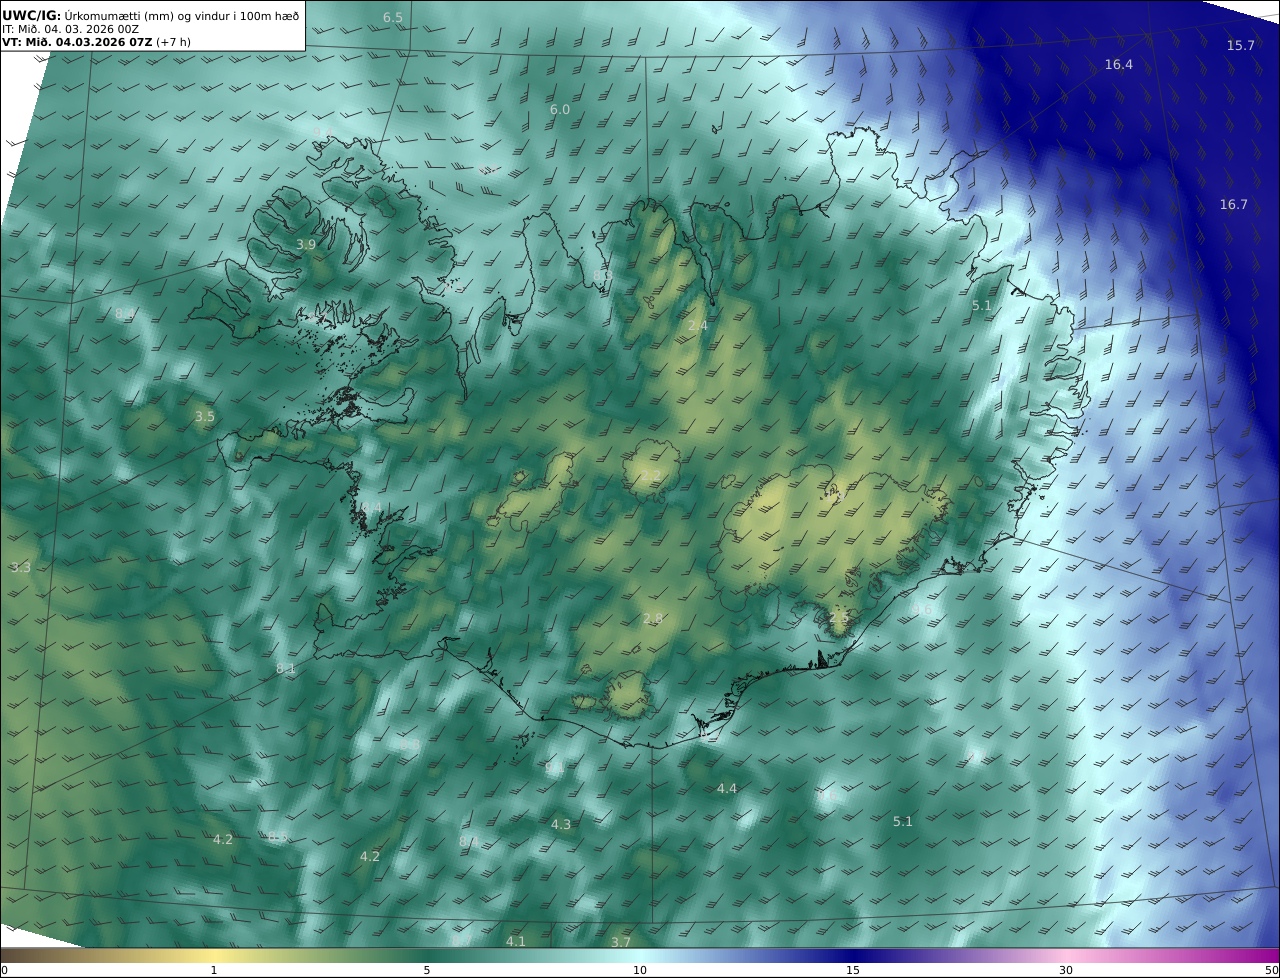Click the 6.0 value label north of Iceland

pyautogui.click(x=560, y=110)
